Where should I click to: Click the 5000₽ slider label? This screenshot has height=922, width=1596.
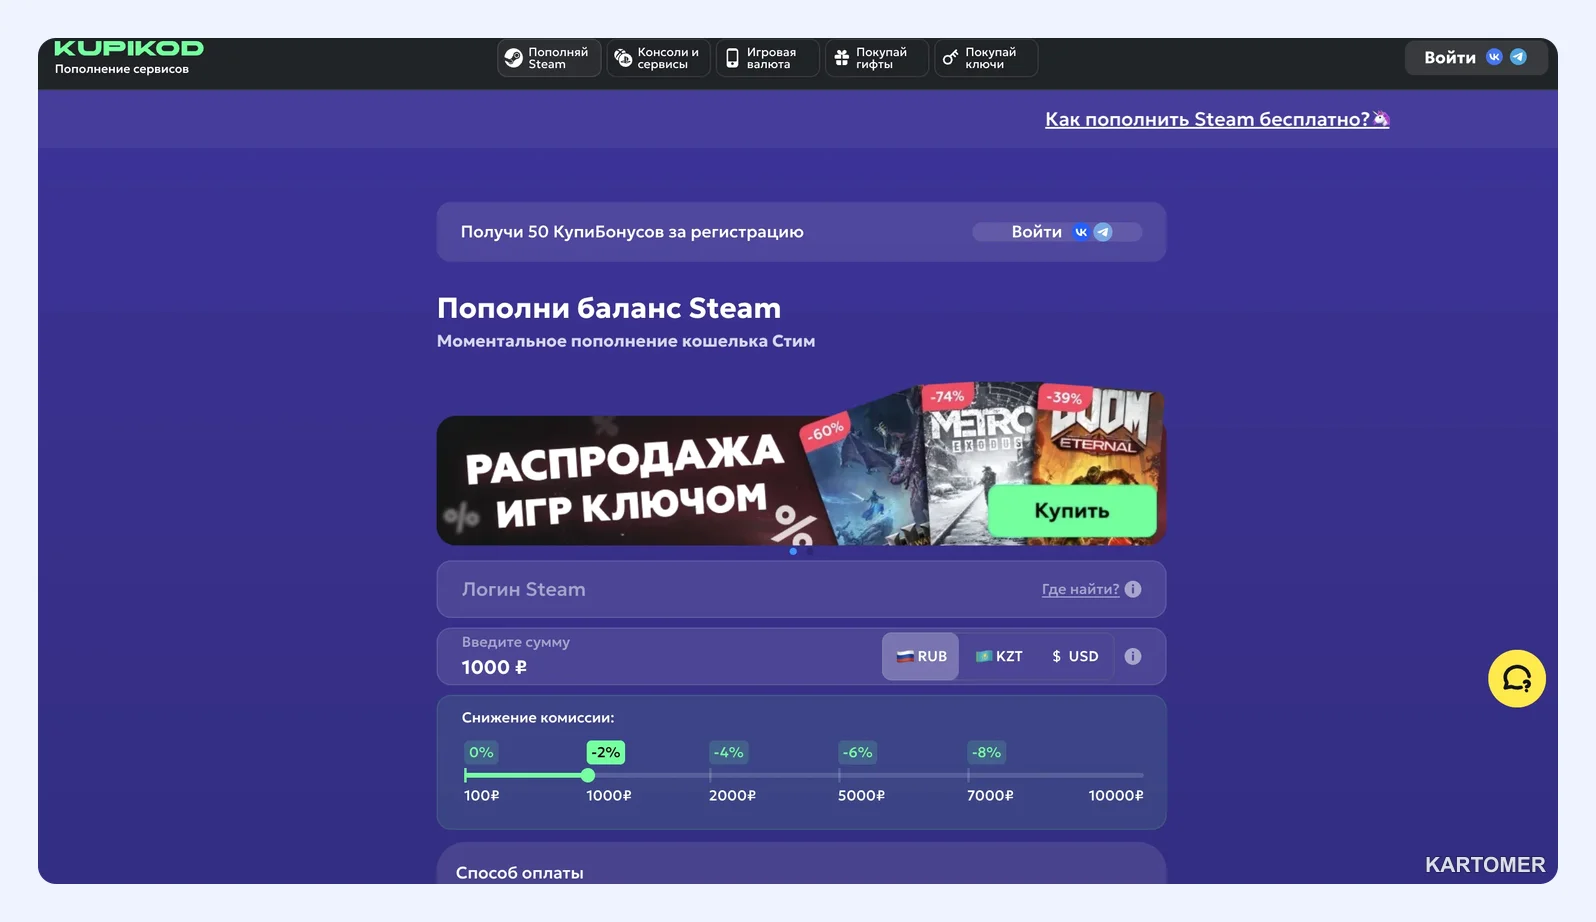coord(862,795)
